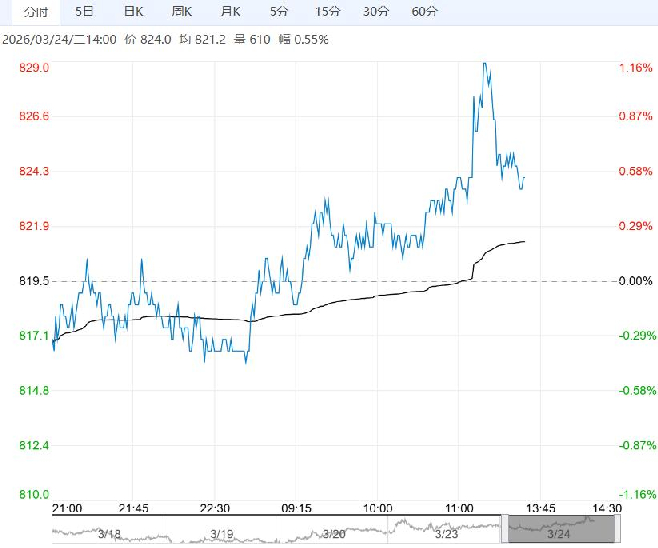Select the 日K daily candlestick tab
This screenshot has width=658, height=548.
[132, 12]
